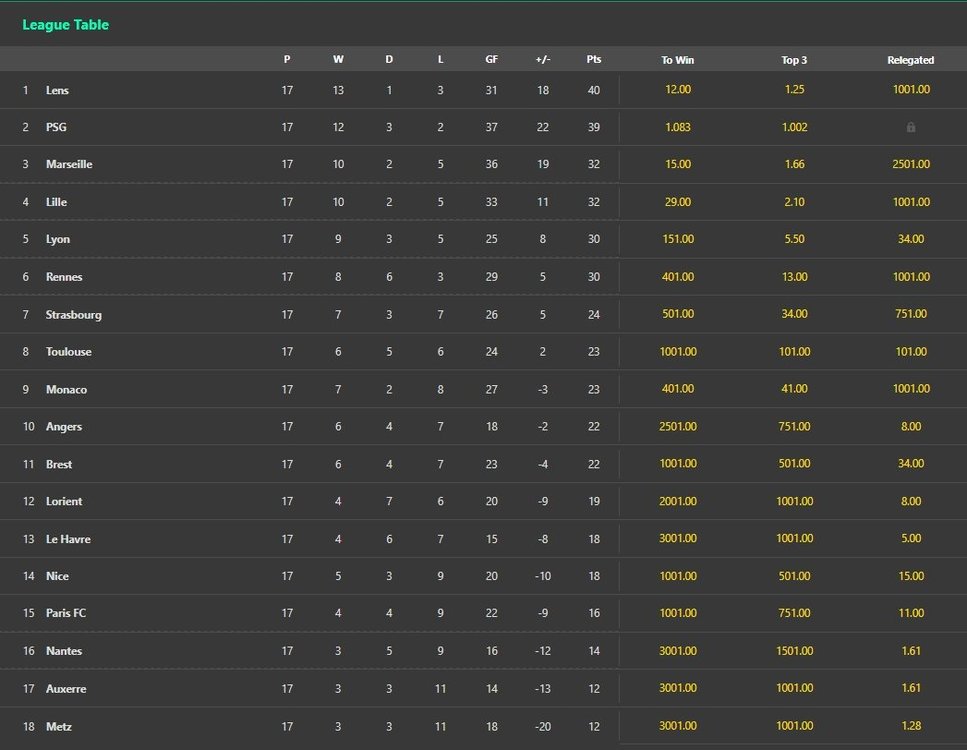The image size is (967, 750).
Task: Open the Lens team link
Action: tap(57, 90)
